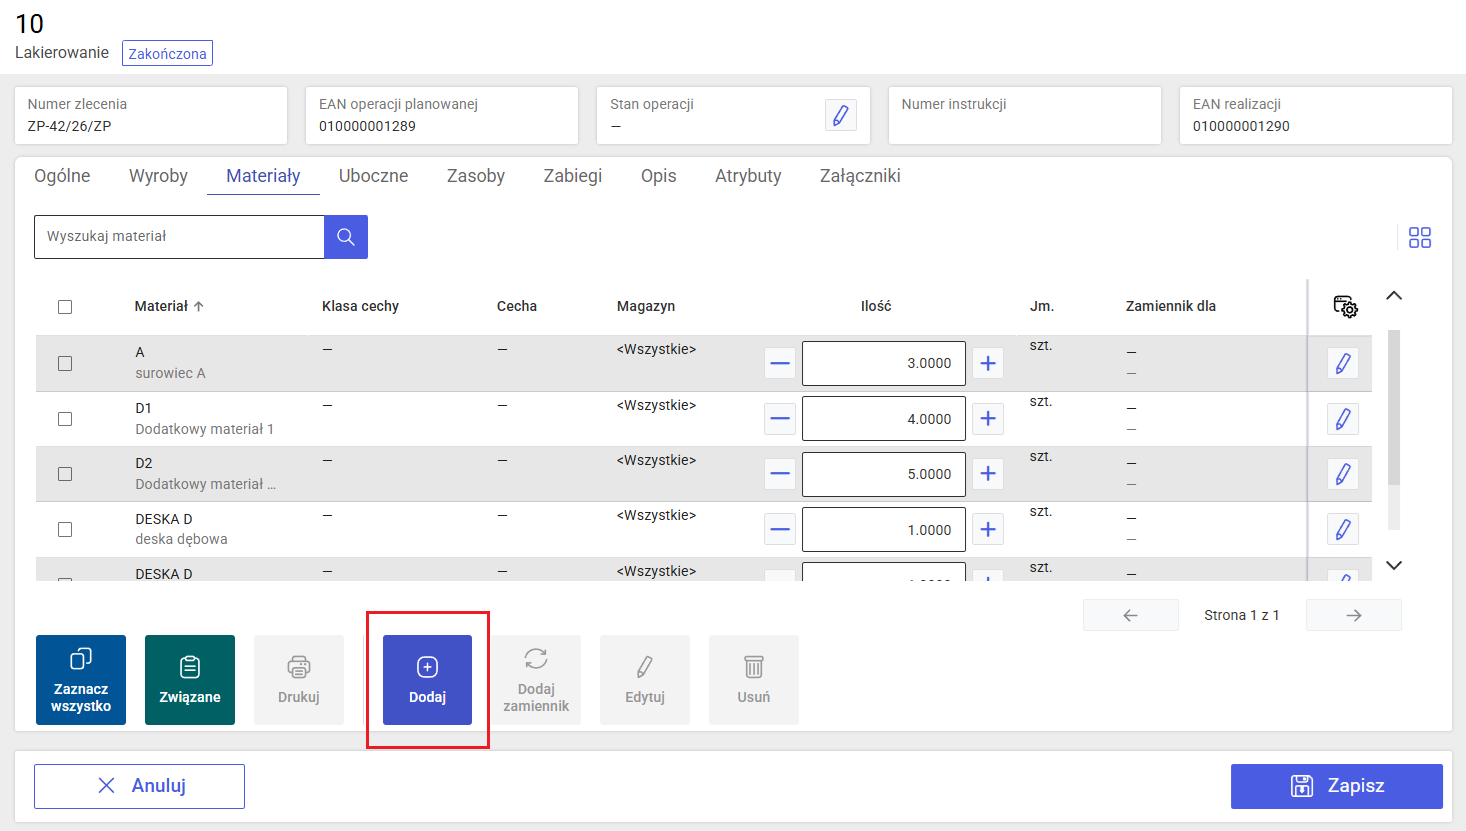Click Związane clipboard button
The image size is (1466, 831).
point(190,680)
